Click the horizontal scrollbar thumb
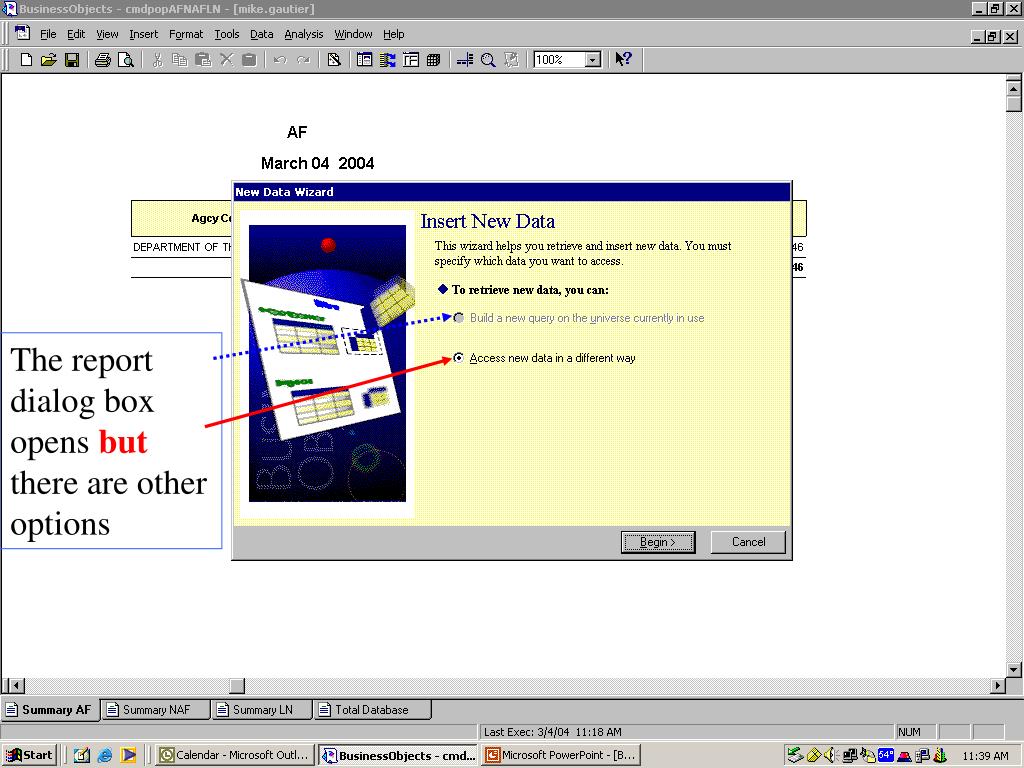The height and width of the screenshot is (768, 1024). click(x=237, y=686)
